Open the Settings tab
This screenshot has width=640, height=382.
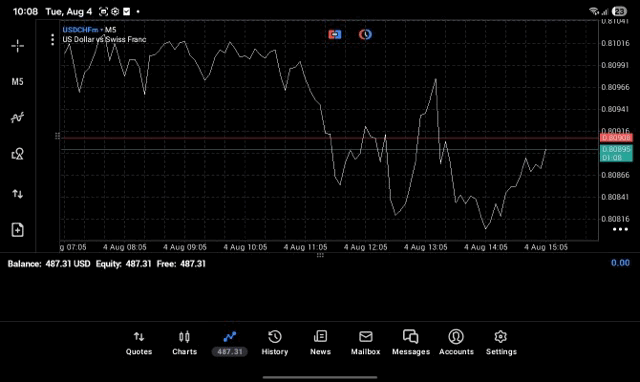(501, 343)
